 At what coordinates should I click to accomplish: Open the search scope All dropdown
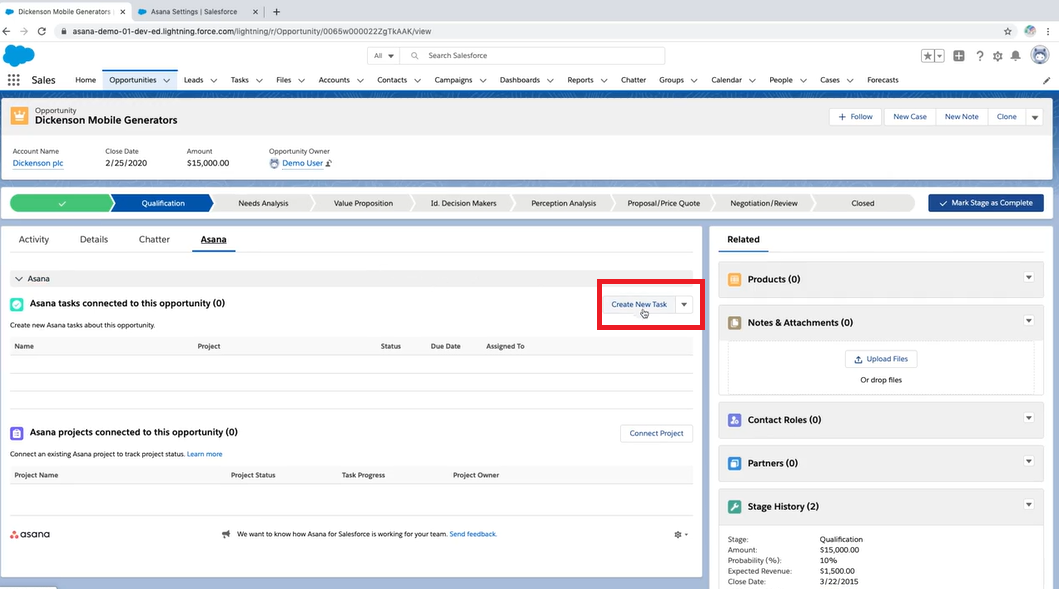[x=384, y=55]
